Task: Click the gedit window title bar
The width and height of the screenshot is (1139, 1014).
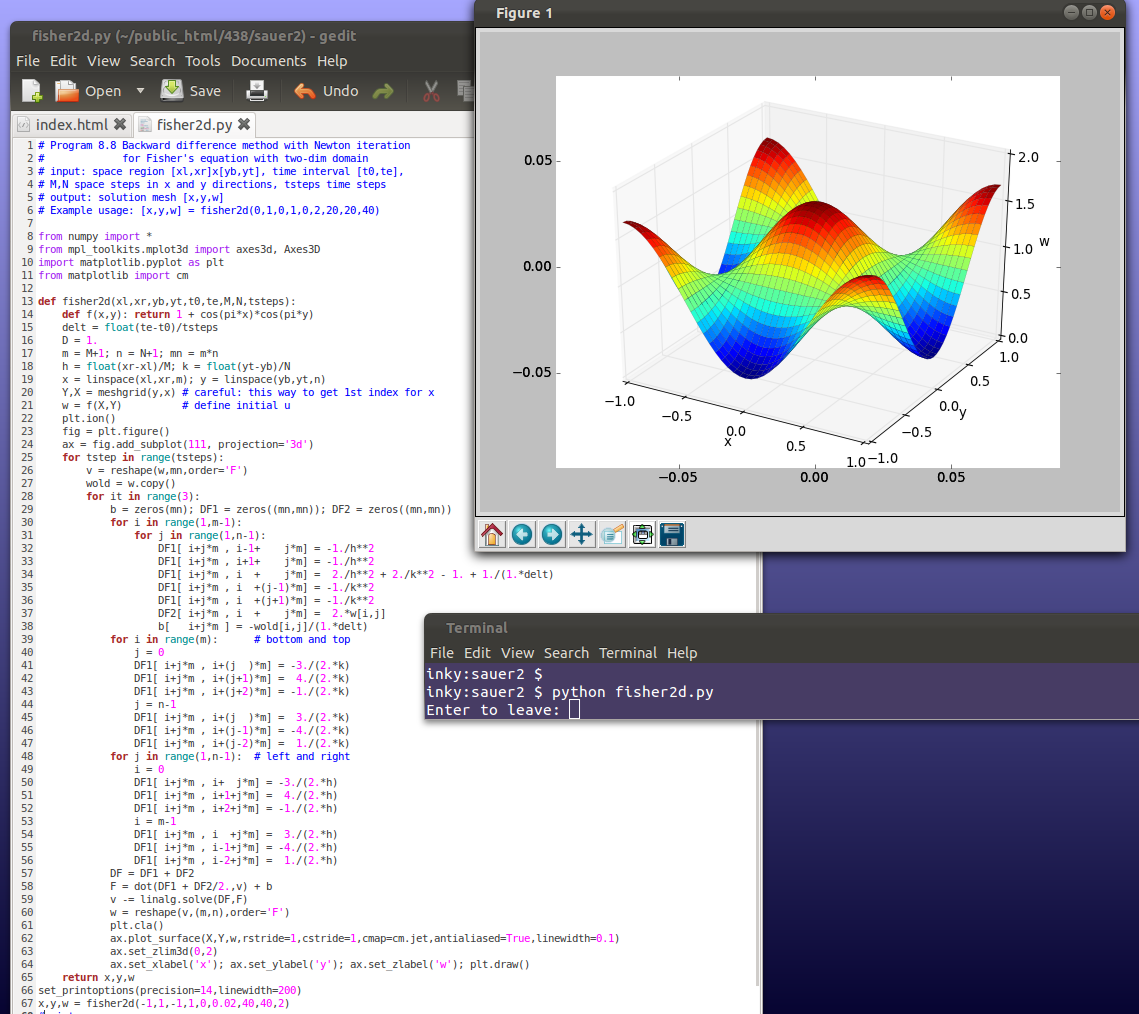Action: point(242,36)
